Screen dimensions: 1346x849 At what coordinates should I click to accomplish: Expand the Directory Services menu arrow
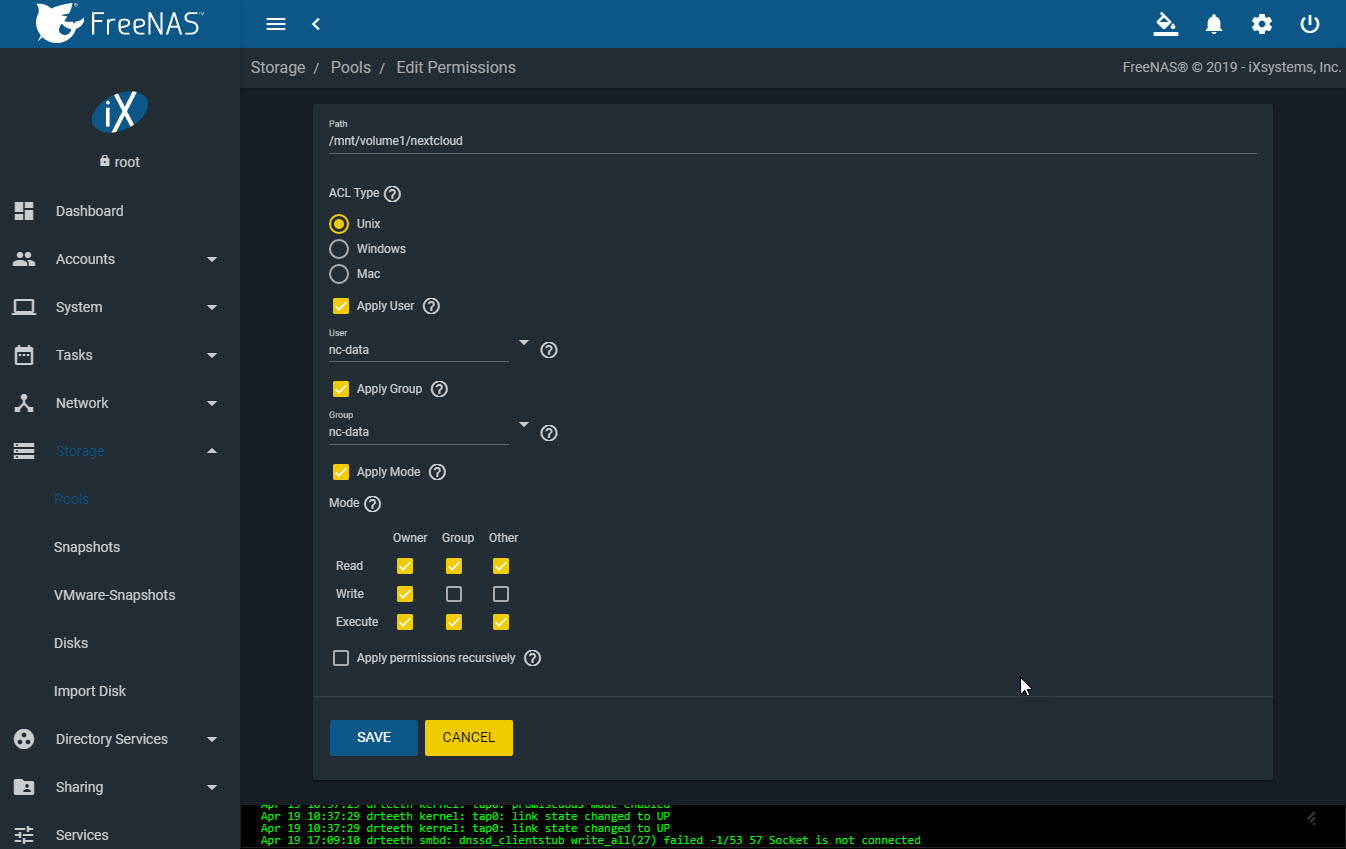[212, 740]
